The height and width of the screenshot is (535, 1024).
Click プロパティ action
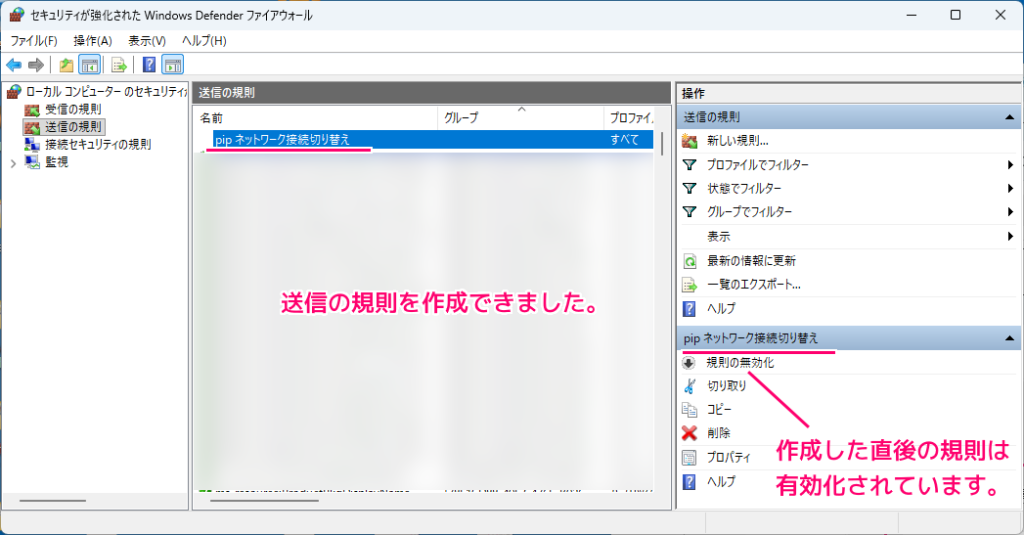click(x=728, y=457)
